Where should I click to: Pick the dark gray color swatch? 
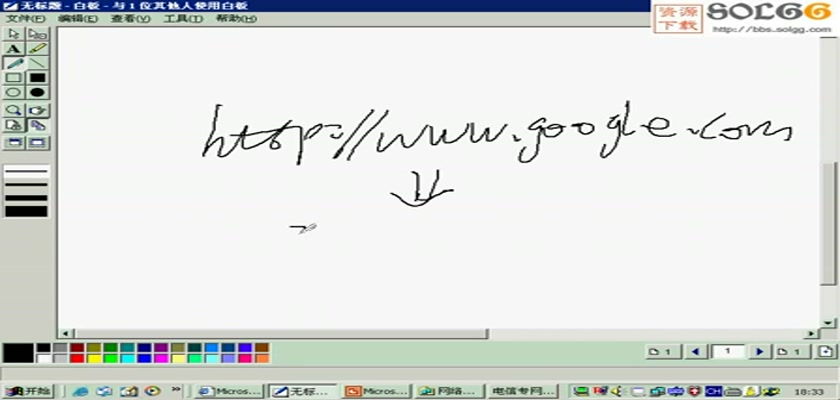coord(60,348)
